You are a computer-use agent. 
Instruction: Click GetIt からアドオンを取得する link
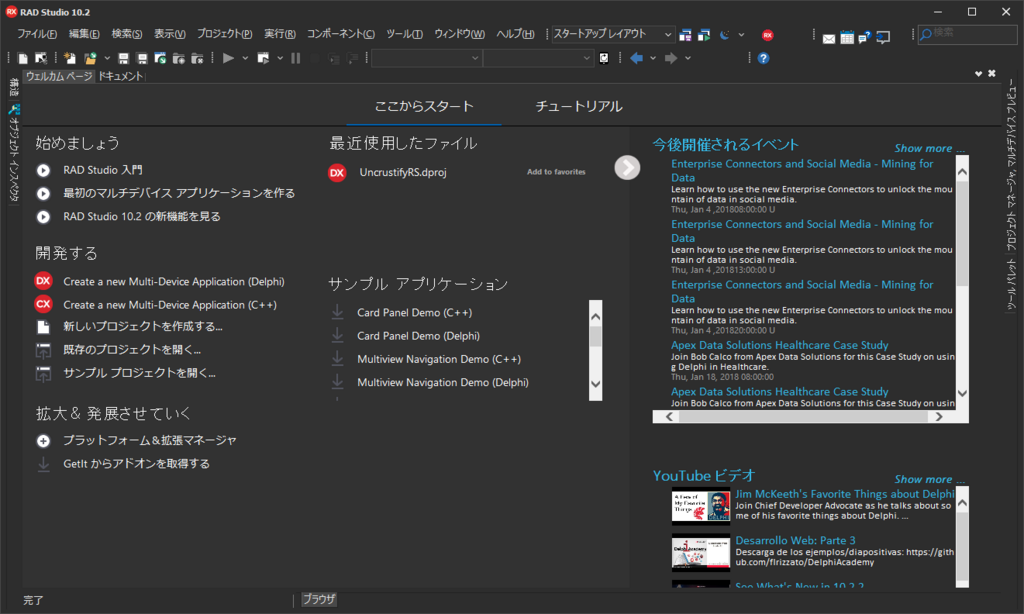coord(136,464)
